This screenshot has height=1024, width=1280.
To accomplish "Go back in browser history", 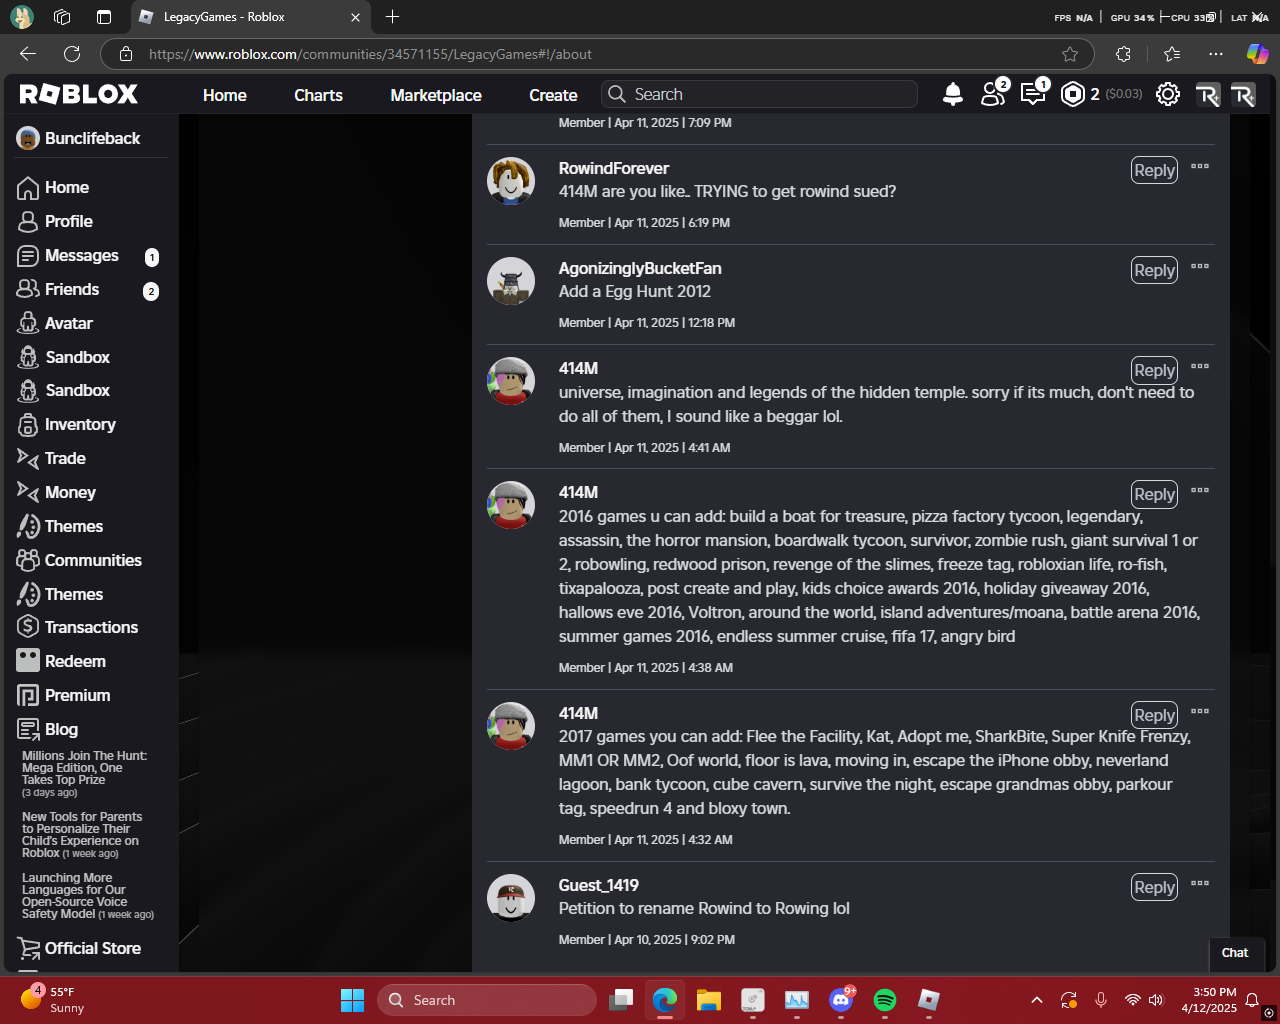I will (28, 54).
